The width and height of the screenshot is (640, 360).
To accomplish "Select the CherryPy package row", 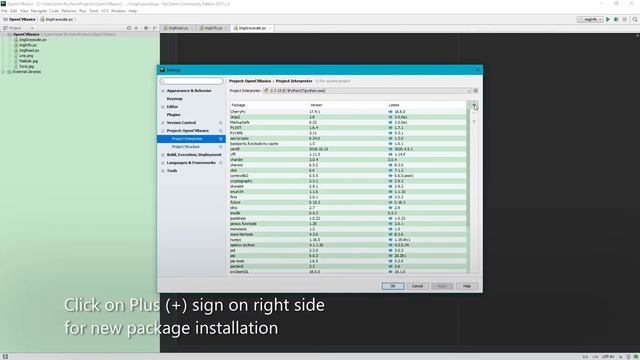I will 347,111.
